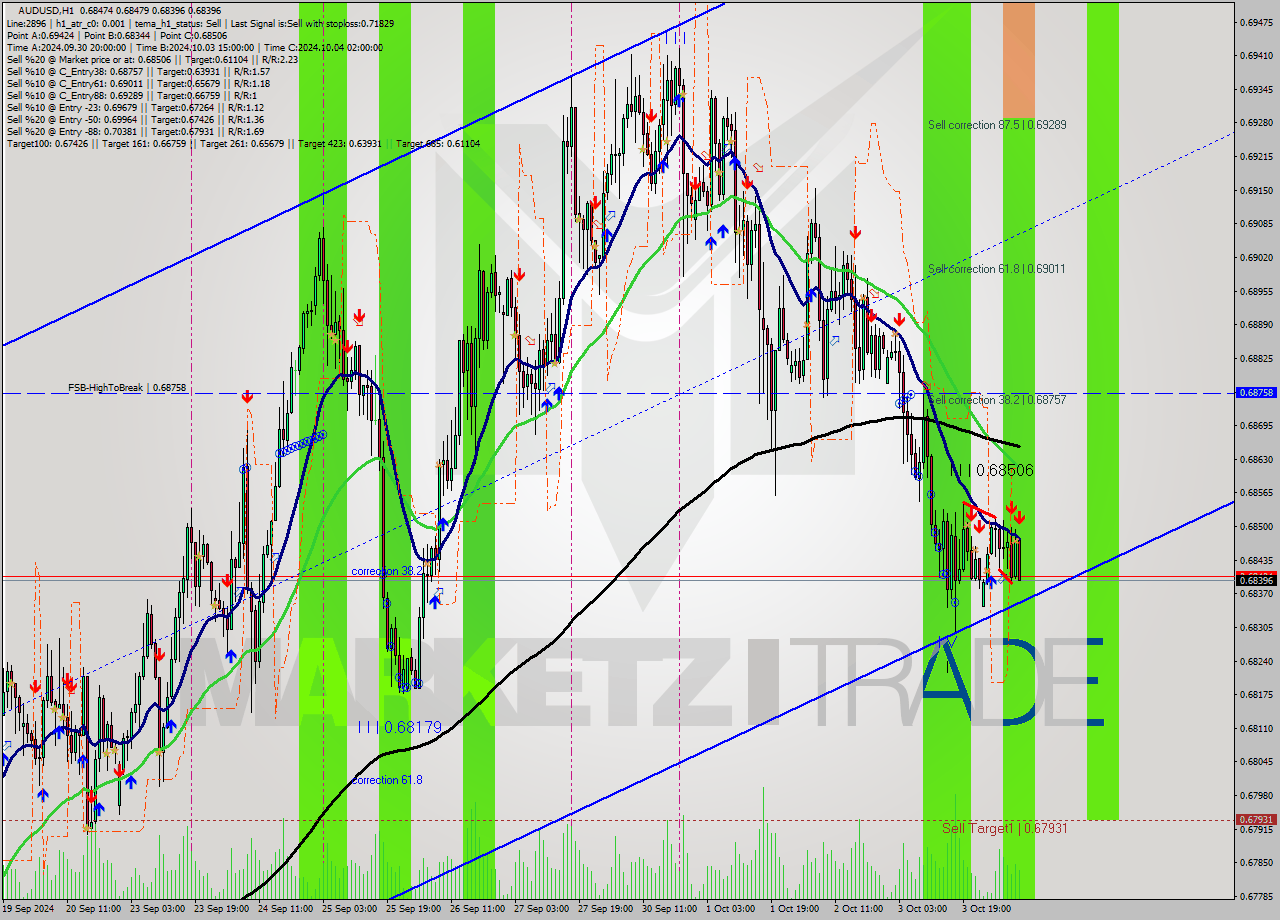This screenshot has width=1280, height=920.
Task: Click the orange zone near Sell correction 87.5
Action: click(x=1019, y=60)
